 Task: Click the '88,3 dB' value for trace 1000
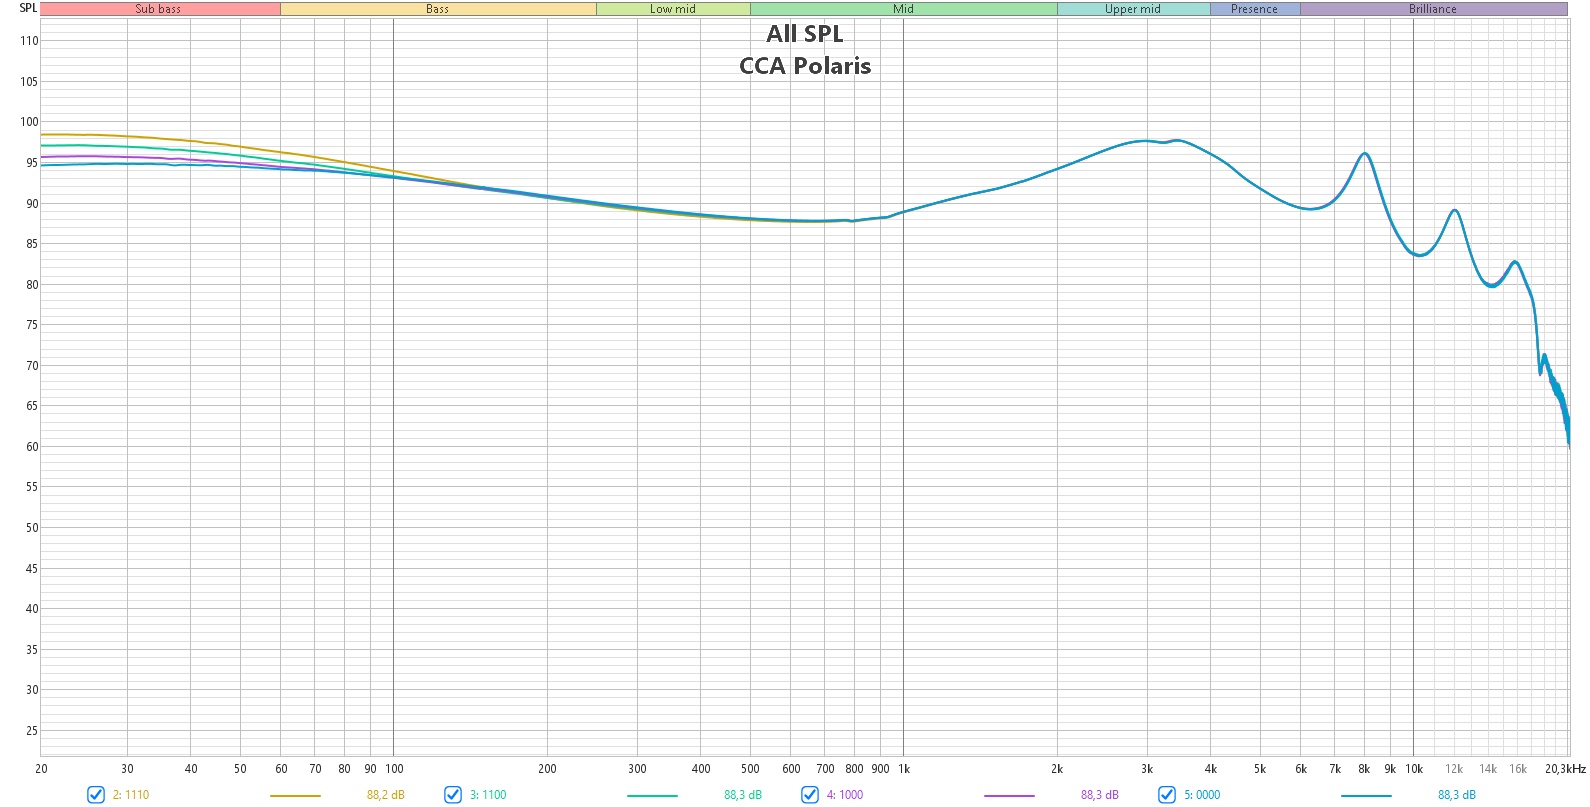click(1099, 795)
